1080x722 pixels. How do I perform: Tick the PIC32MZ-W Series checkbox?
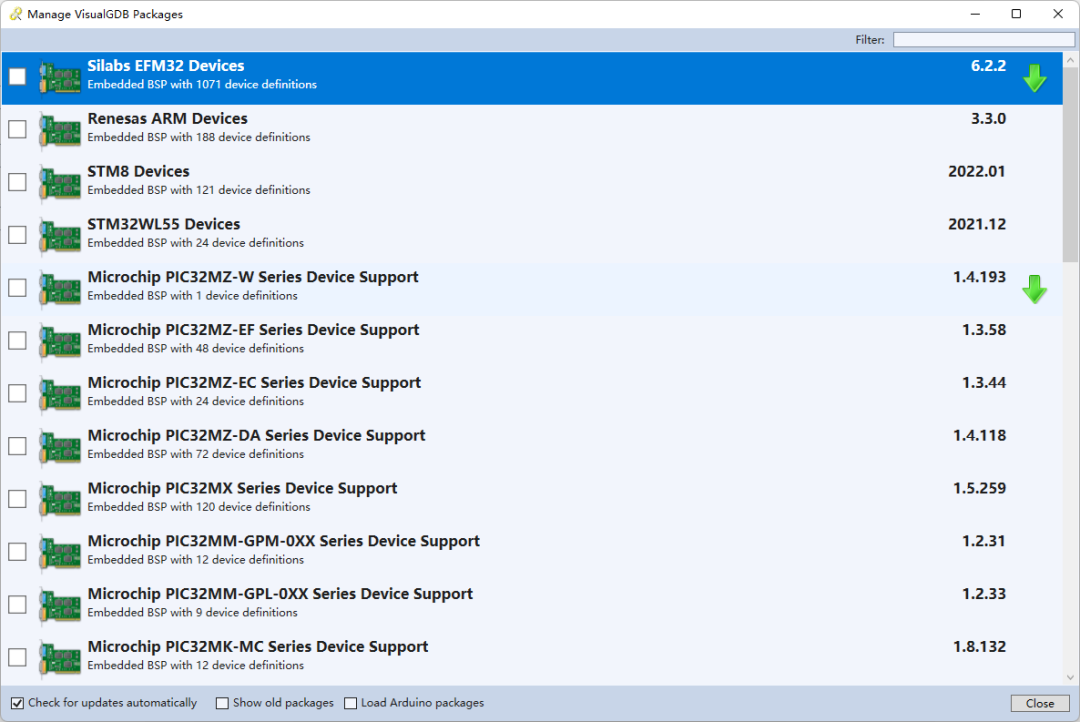click(x=17, y=287)
